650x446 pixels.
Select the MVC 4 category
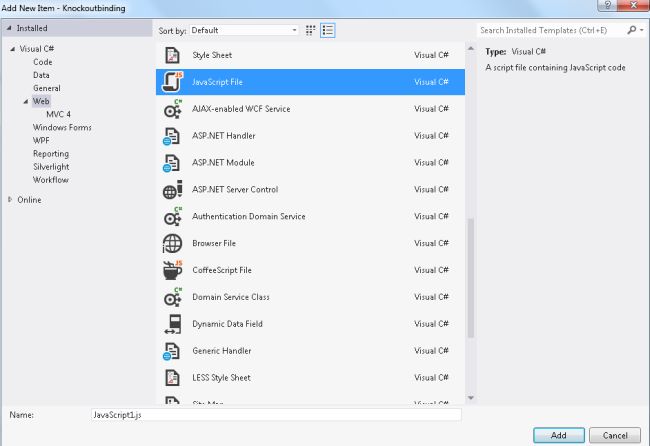pyautogui.click(x=58, y=114)
